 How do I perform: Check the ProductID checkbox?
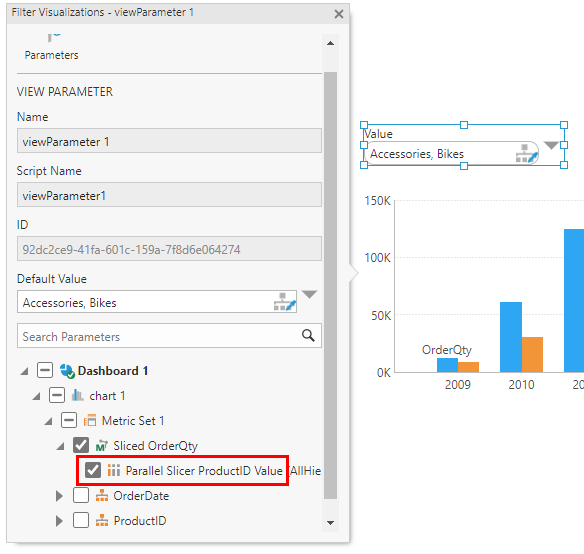pyautogui.click(x=81, y=520)
